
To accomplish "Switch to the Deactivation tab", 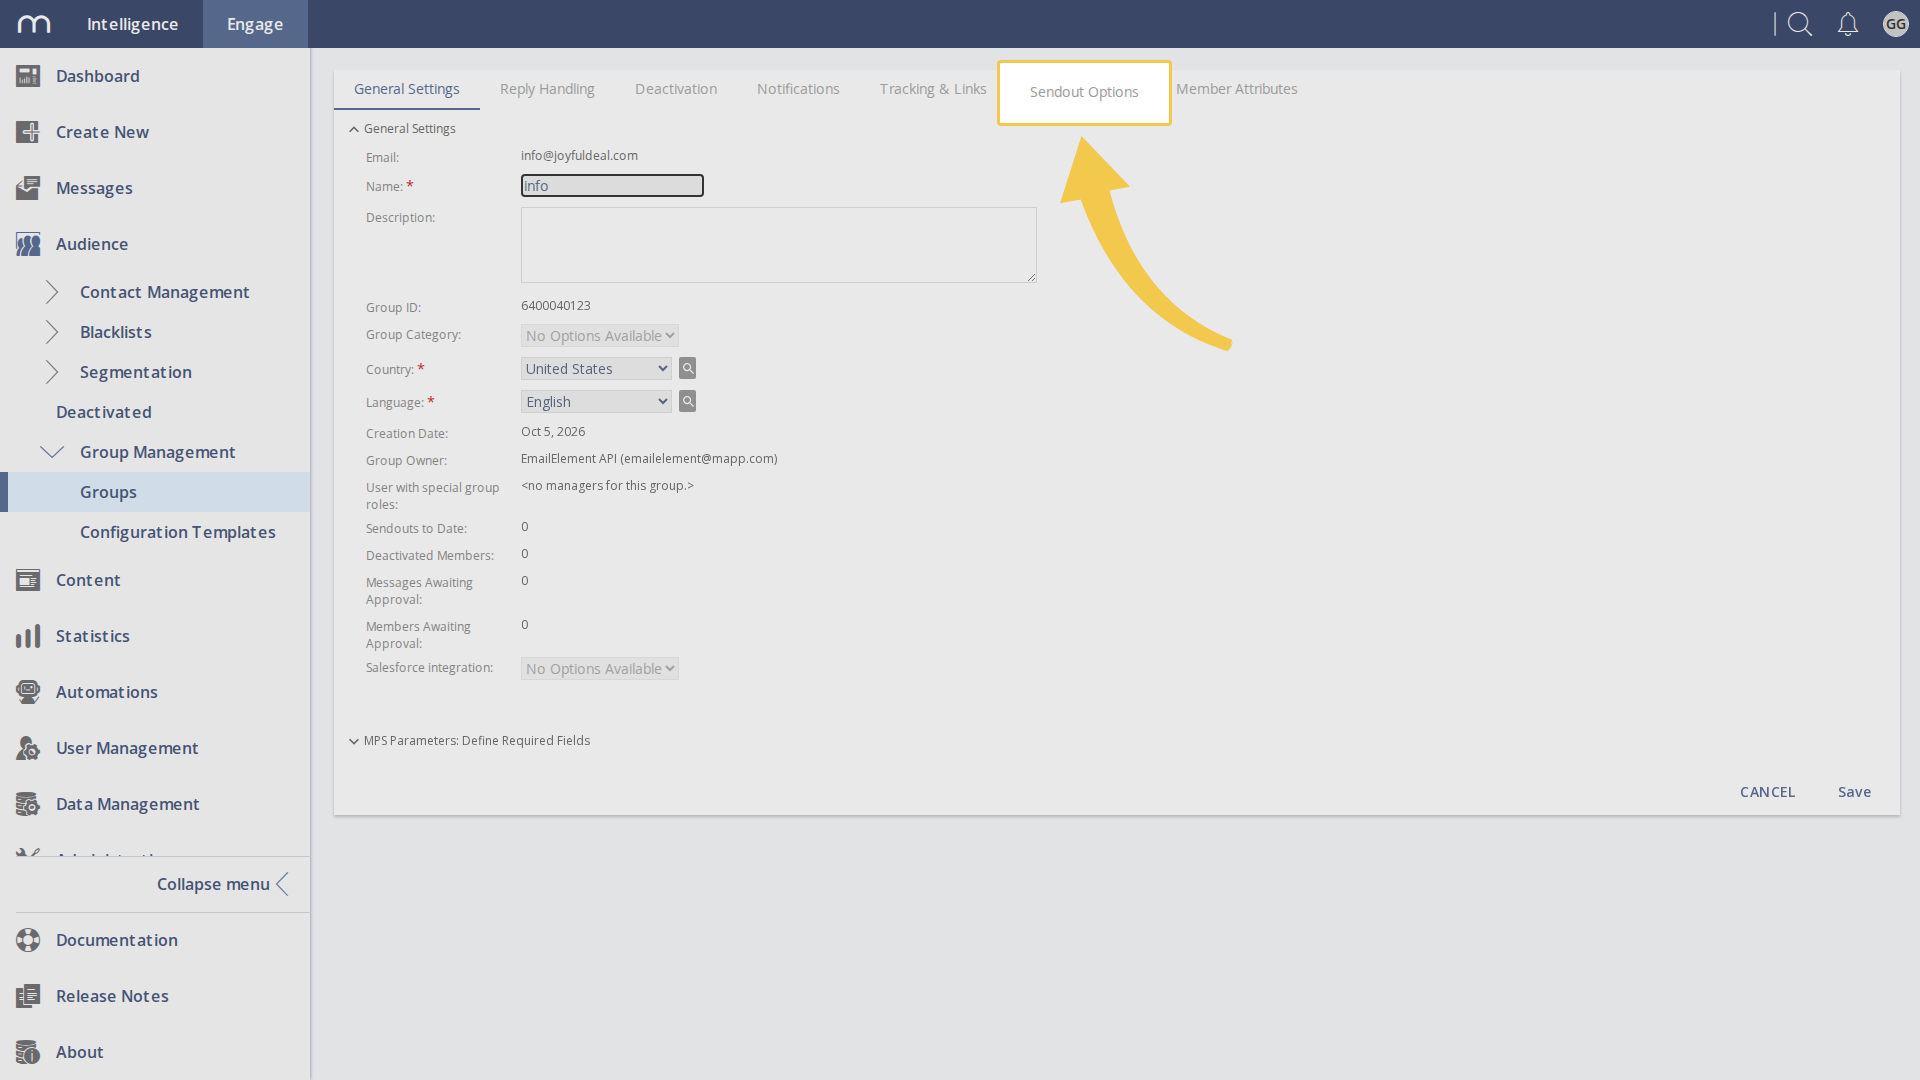I will point(676,89).
